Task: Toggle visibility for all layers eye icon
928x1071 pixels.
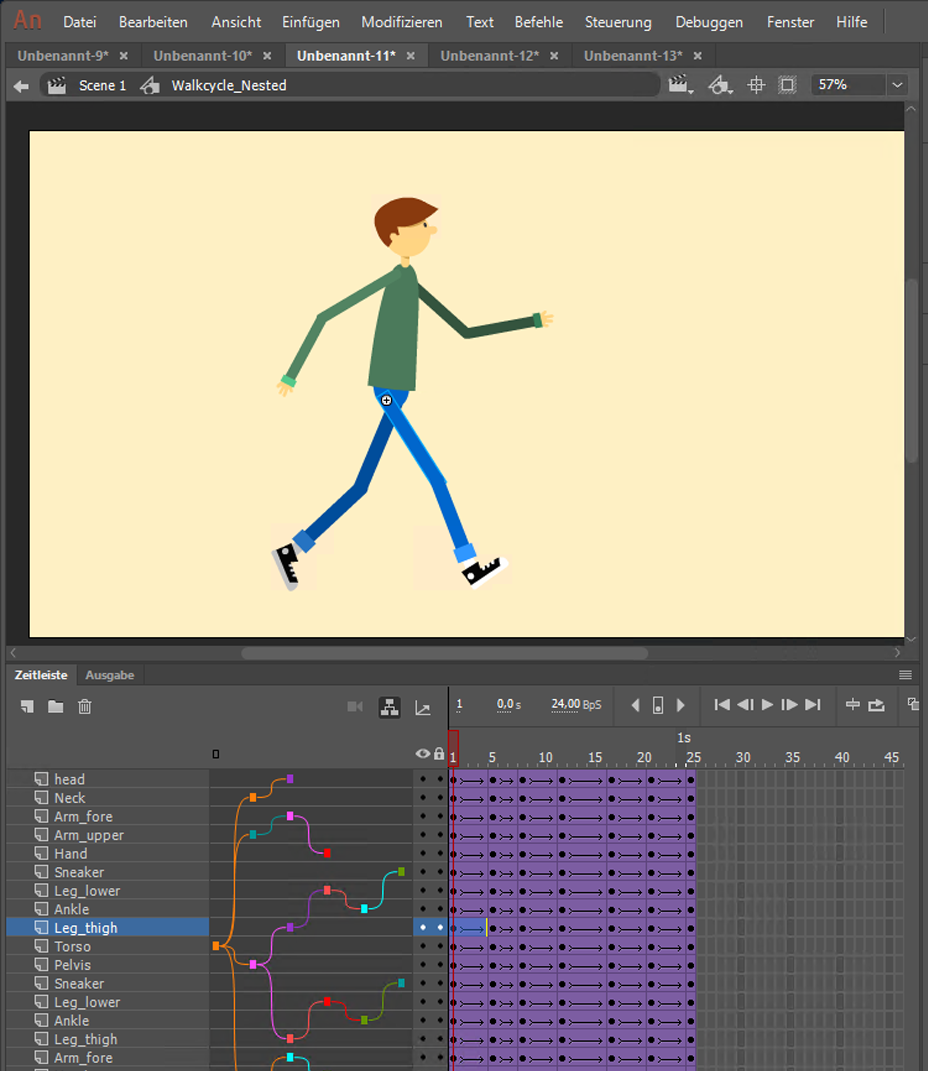Action: pyautogui.click(x=423, y=754)
